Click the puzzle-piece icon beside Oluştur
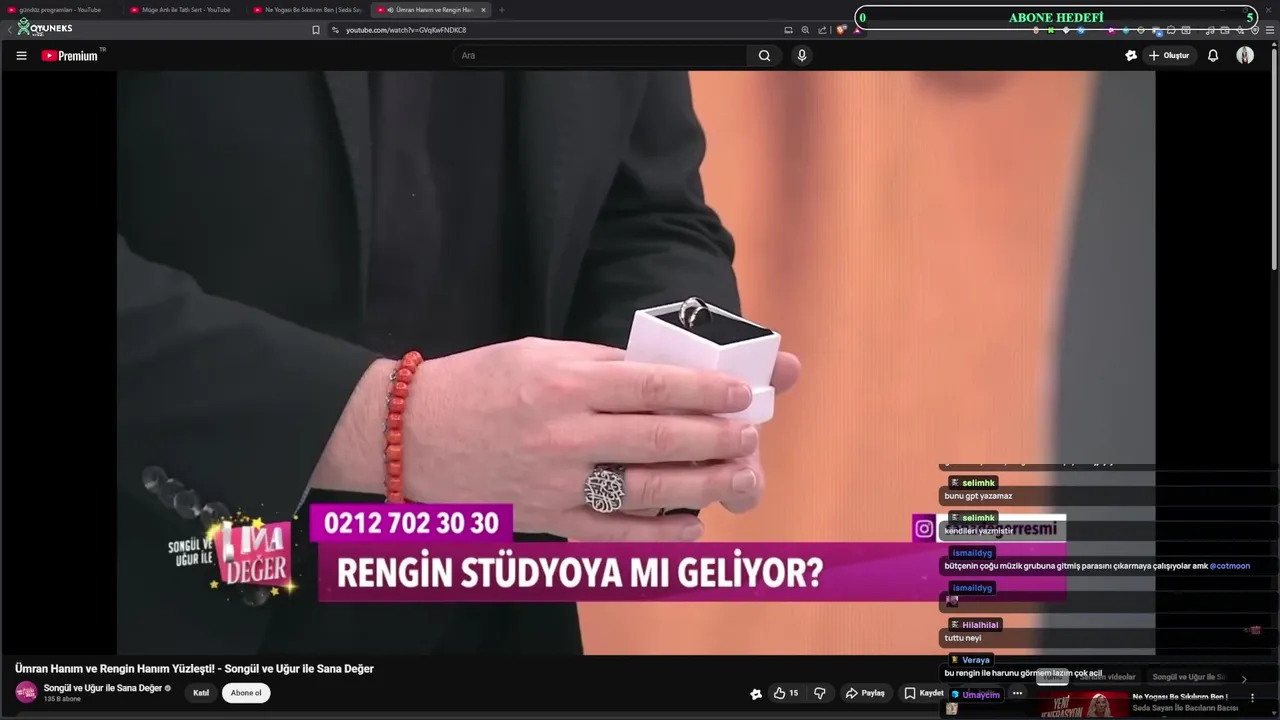This screenshot has height=720, width=1280. point(1131,56)
